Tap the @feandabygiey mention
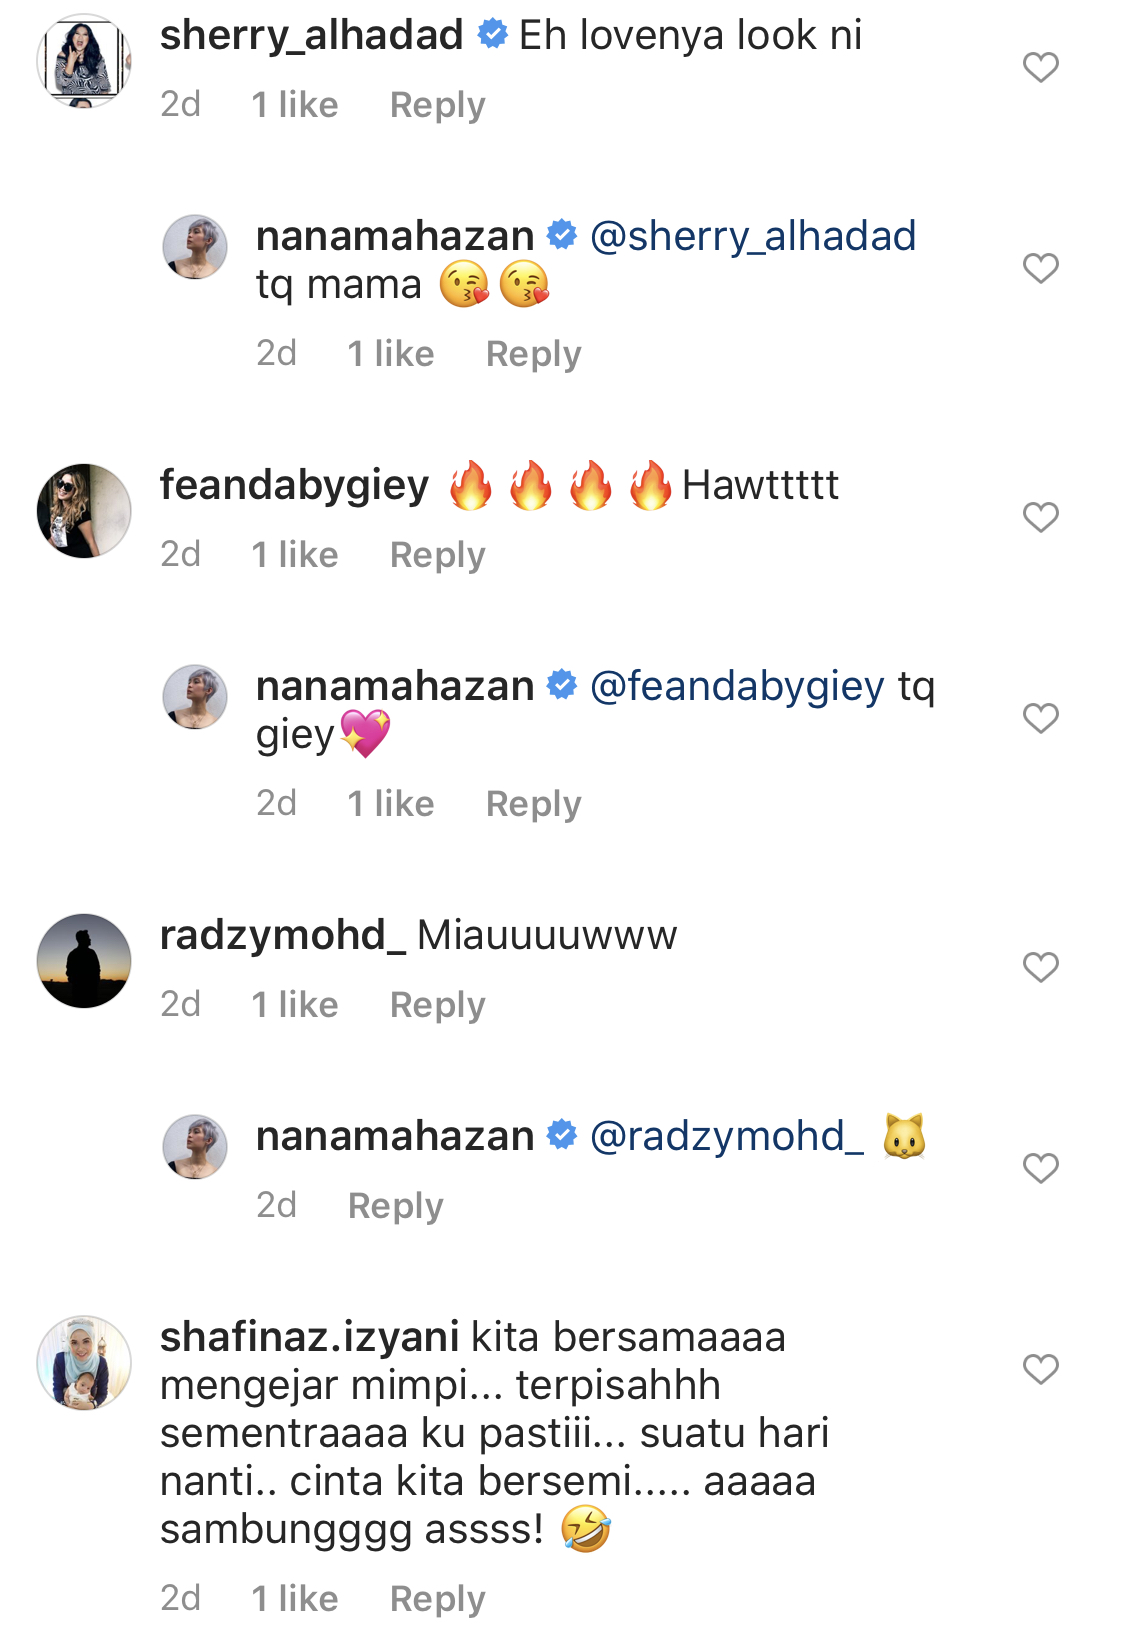This screenshot has width=1125, height=1651. (737, 687)
